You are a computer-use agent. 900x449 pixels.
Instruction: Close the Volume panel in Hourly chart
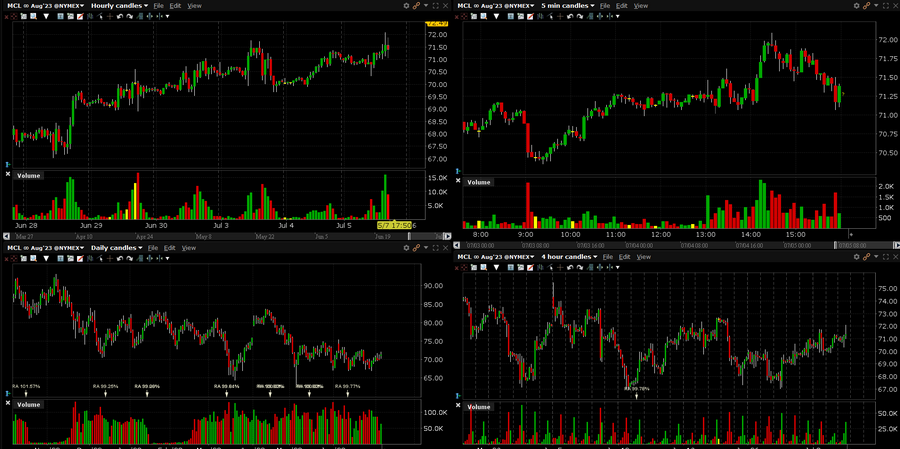8,175
